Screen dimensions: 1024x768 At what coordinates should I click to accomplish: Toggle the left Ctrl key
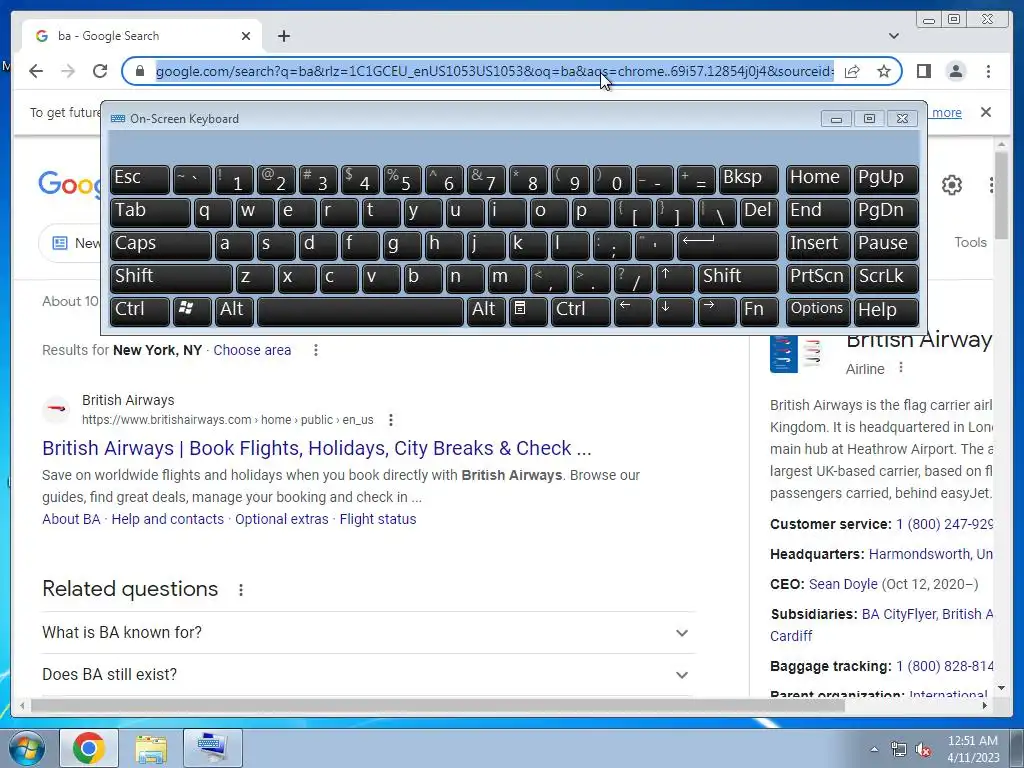point(140,311)
